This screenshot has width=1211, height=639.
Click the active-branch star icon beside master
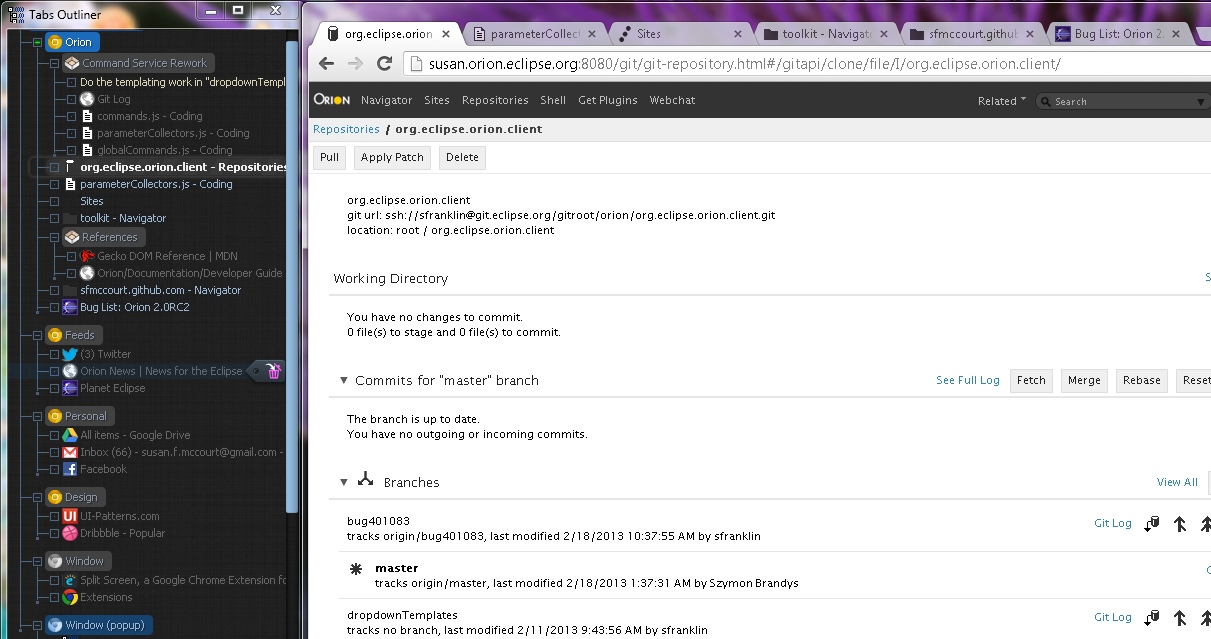click(354, 568)
